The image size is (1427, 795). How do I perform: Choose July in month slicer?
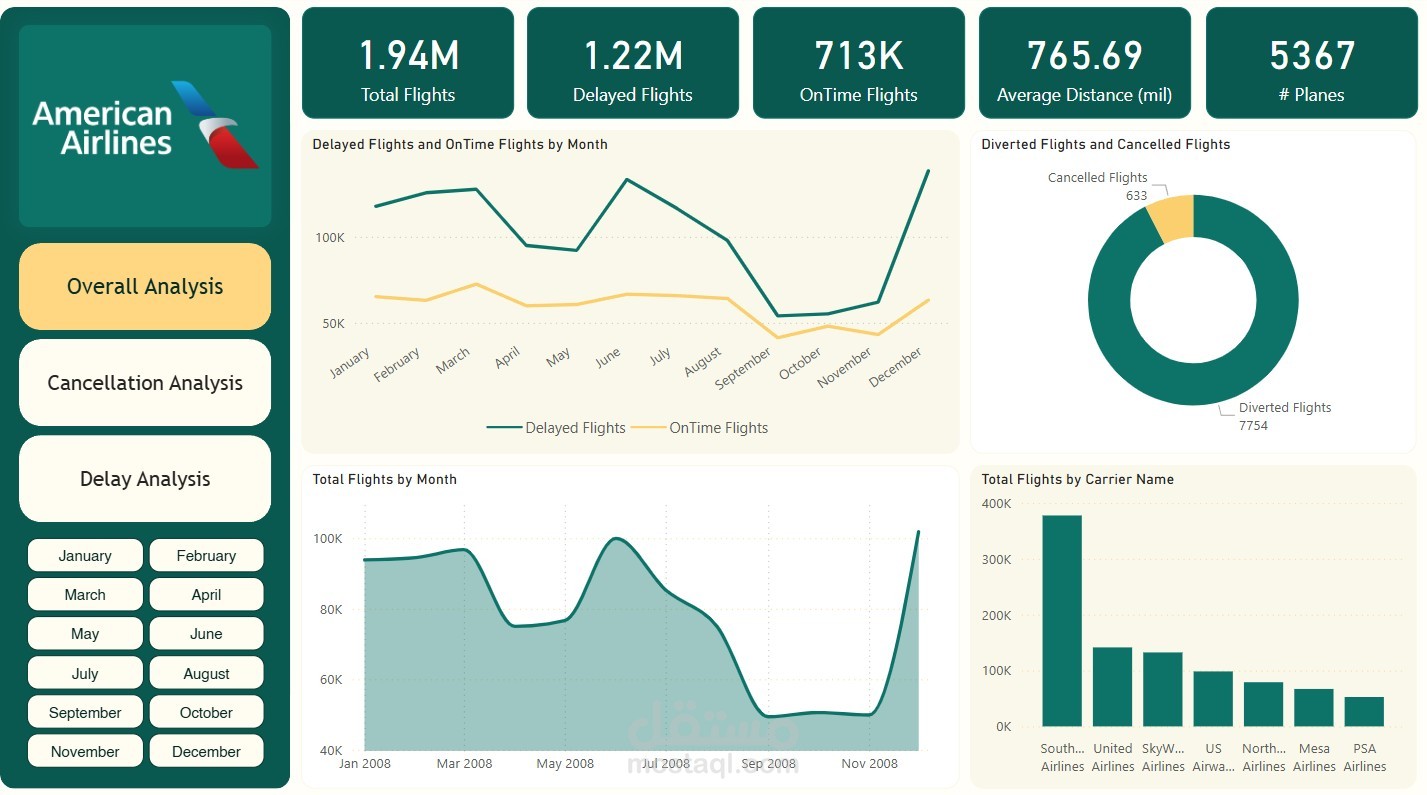tap(85, 673)
